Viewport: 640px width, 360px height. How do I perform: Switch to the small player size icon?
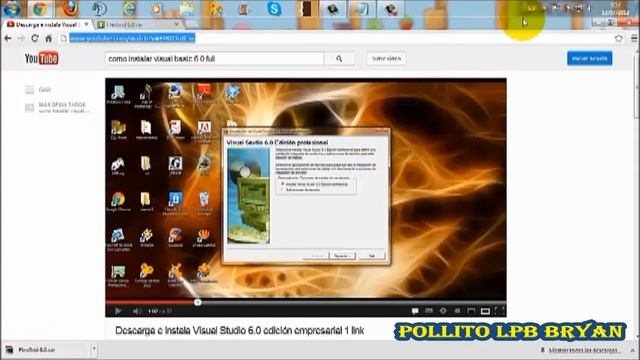pyautogui.click(x=471, y=311)
